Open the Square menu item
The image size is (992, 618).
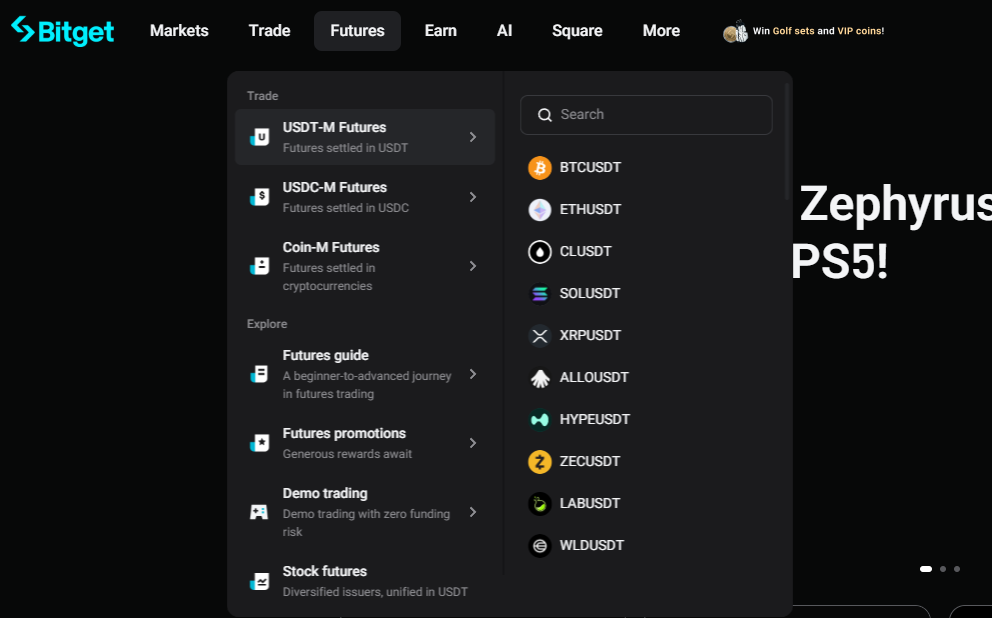[577, 30]
